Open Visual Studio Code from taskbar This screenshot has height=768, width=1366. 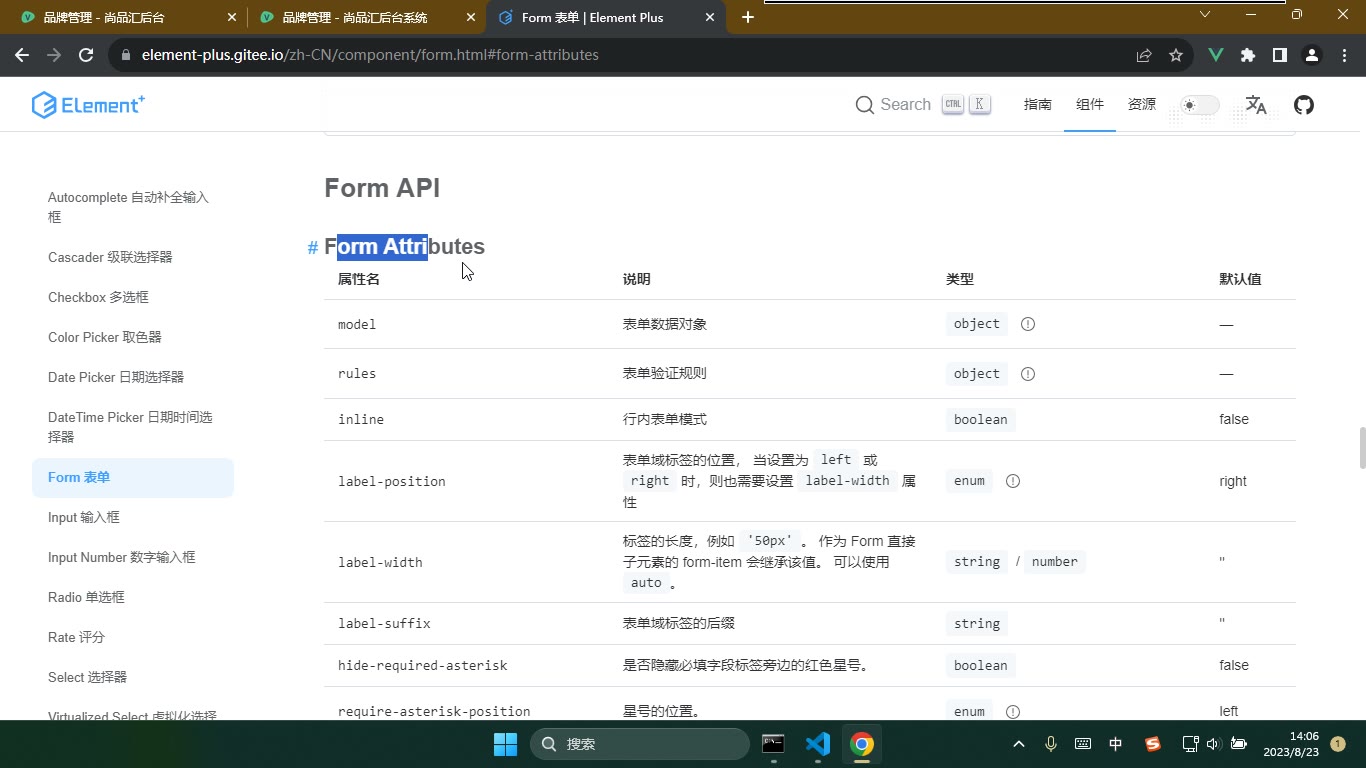pos(818,744)
